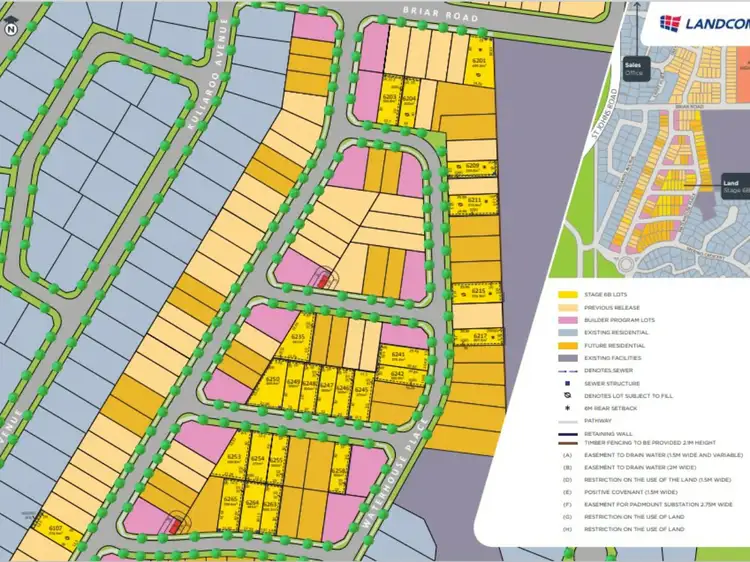Select lot 6235 on the map
Screen dimensions: 750x562
tap(297, 340)
